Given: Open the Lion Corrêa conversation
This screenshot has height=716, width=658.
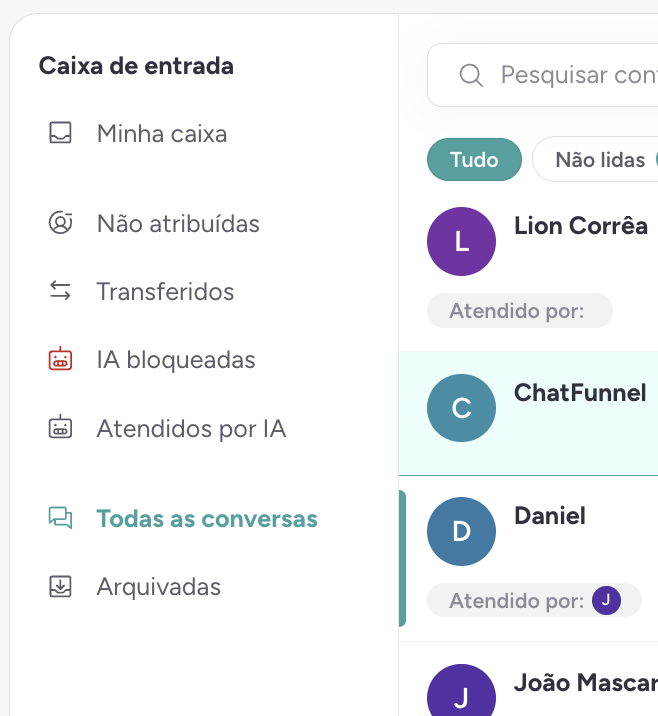Looking at the screenshot, I should point(528,268).
